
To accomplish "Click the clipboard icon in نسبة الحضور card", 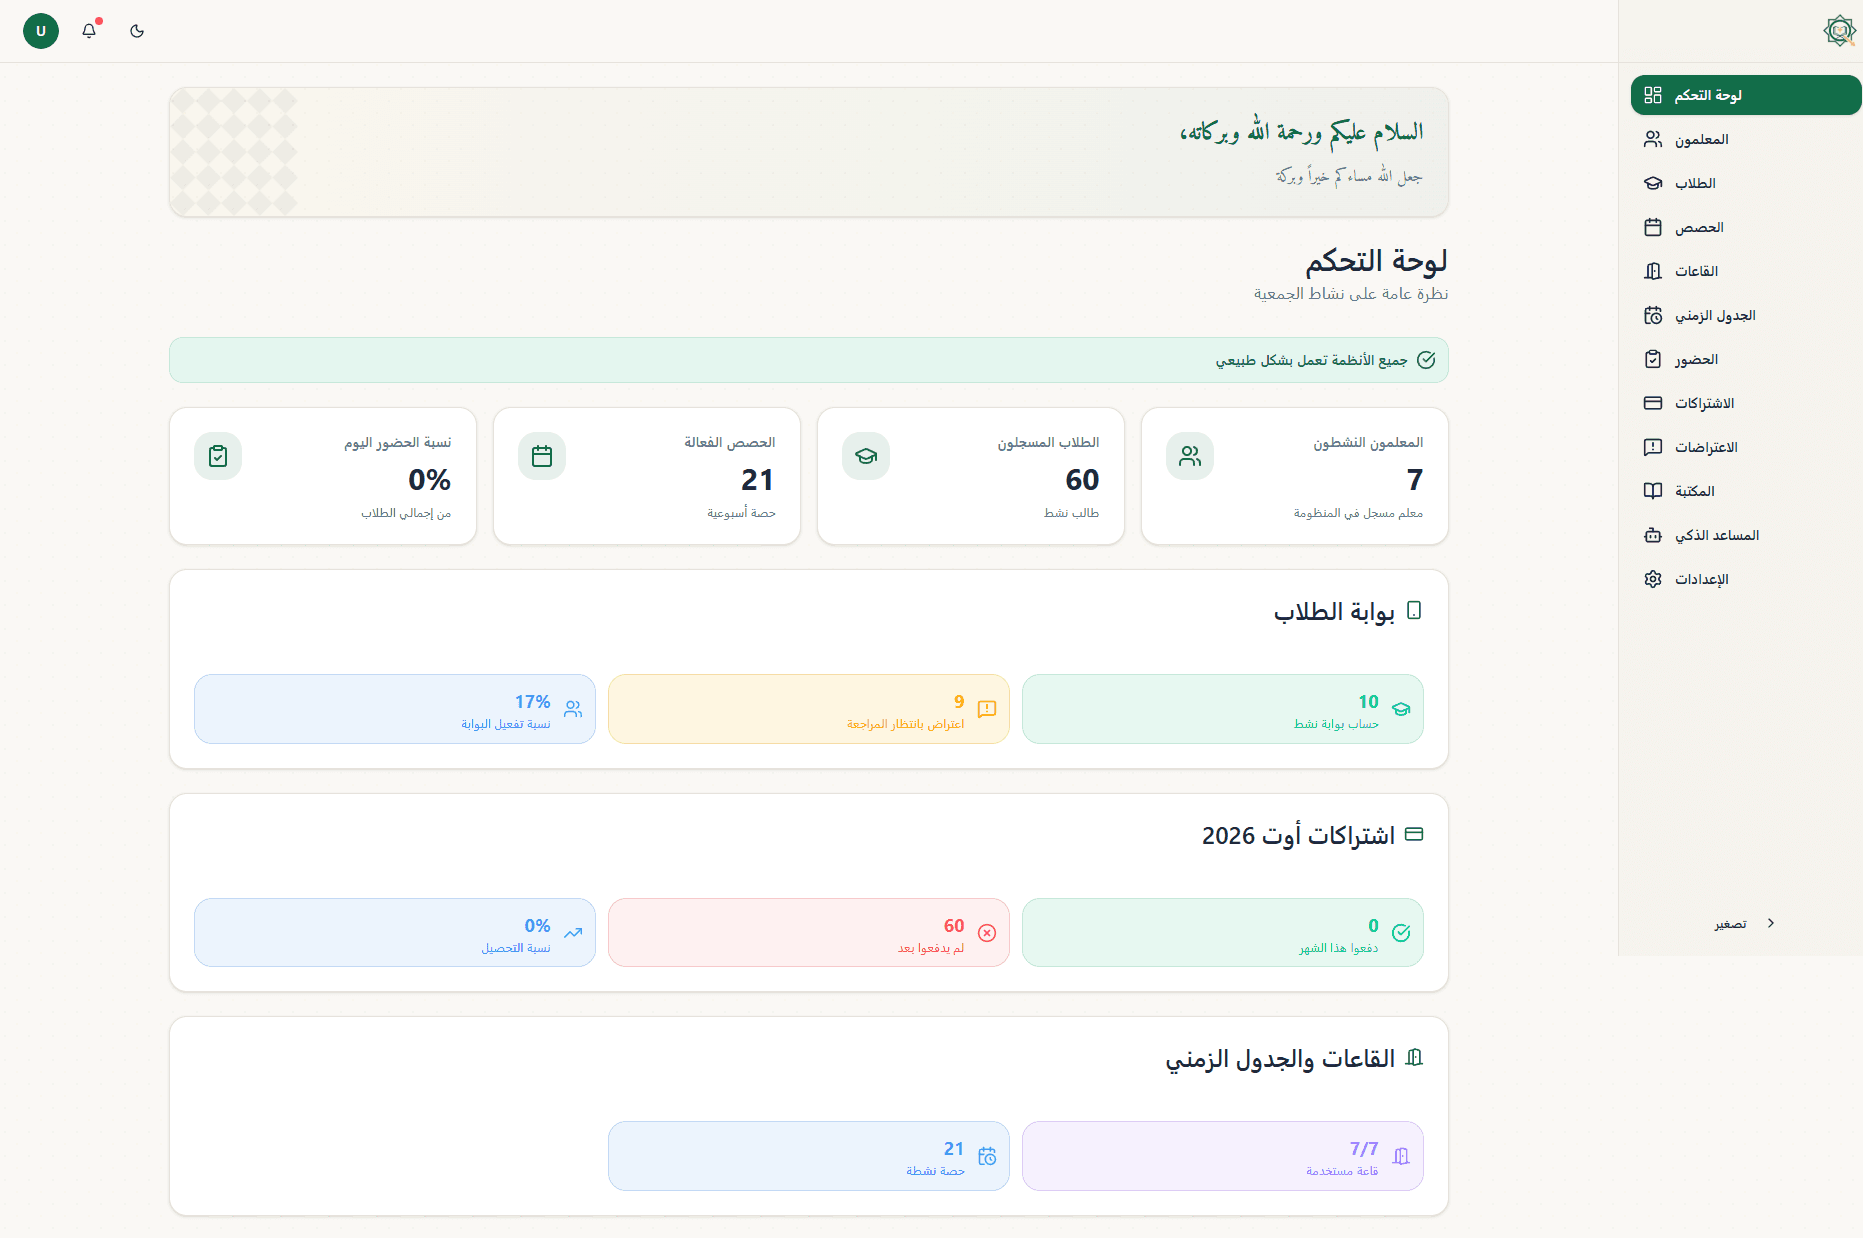I will pos(218,456).
